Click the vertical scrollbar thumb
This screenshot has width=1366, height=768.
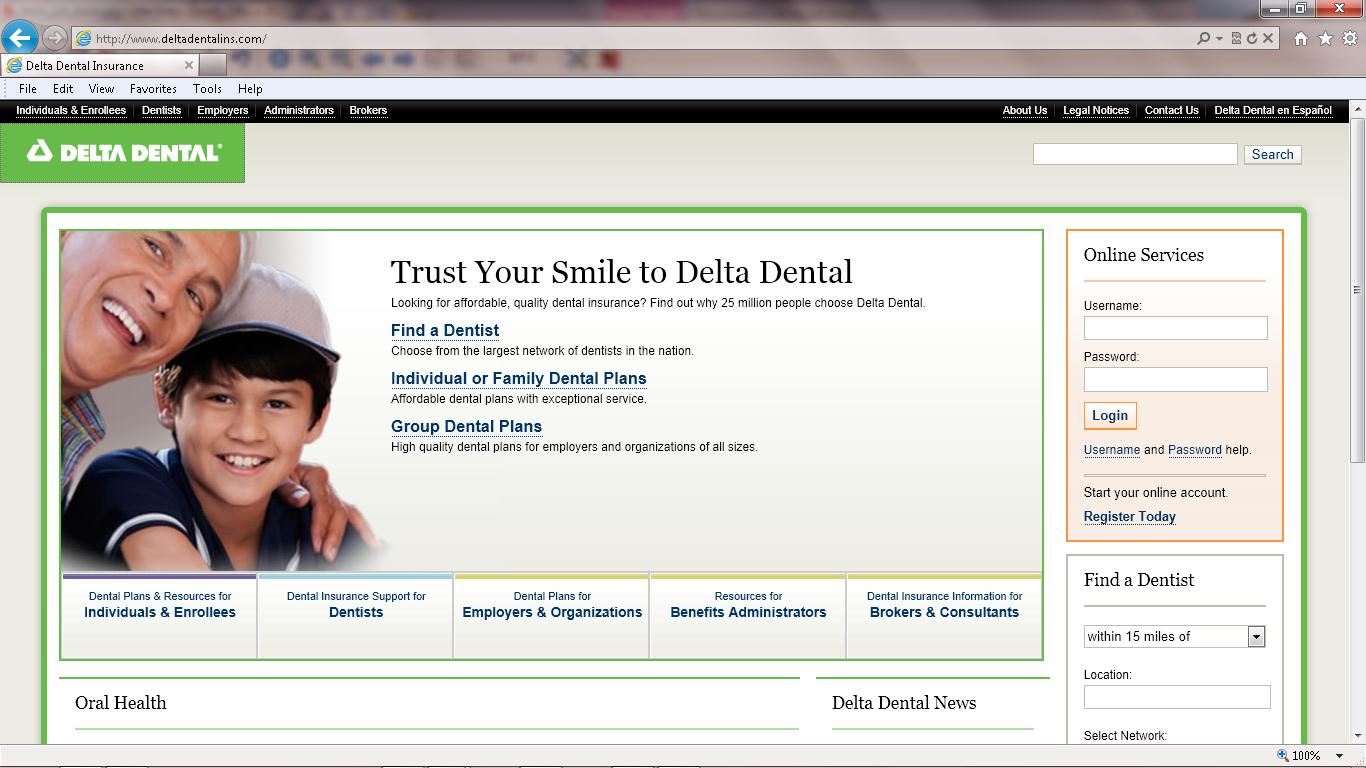(x=1357, y=290)
